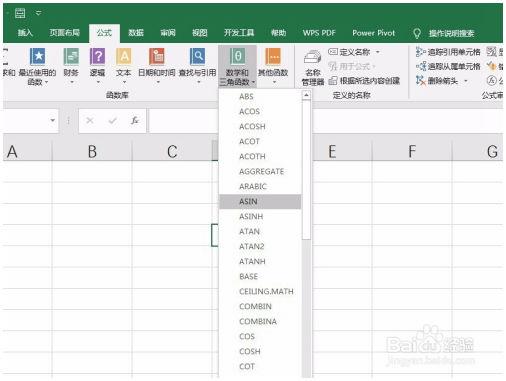Click the Cancel (X) formula bar icon

tap(90, 120)
